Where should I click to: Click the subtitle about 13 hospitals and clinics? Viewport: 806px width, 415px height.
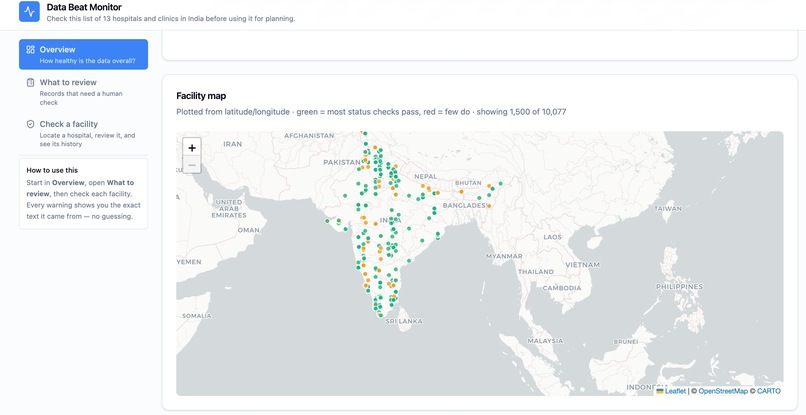[171, 19]
